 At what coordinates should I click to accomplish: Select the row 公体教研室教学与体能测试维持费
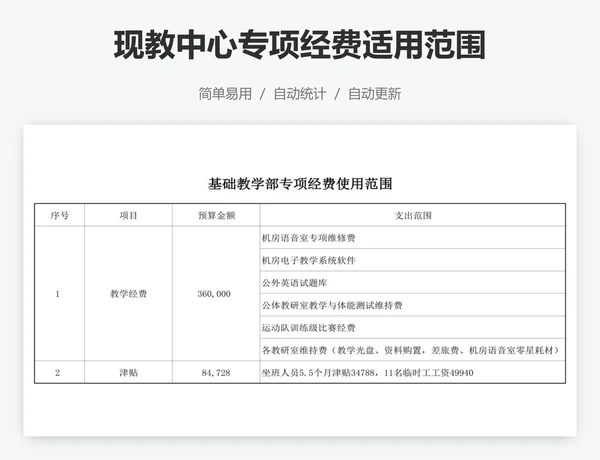[x=412, y=305]
